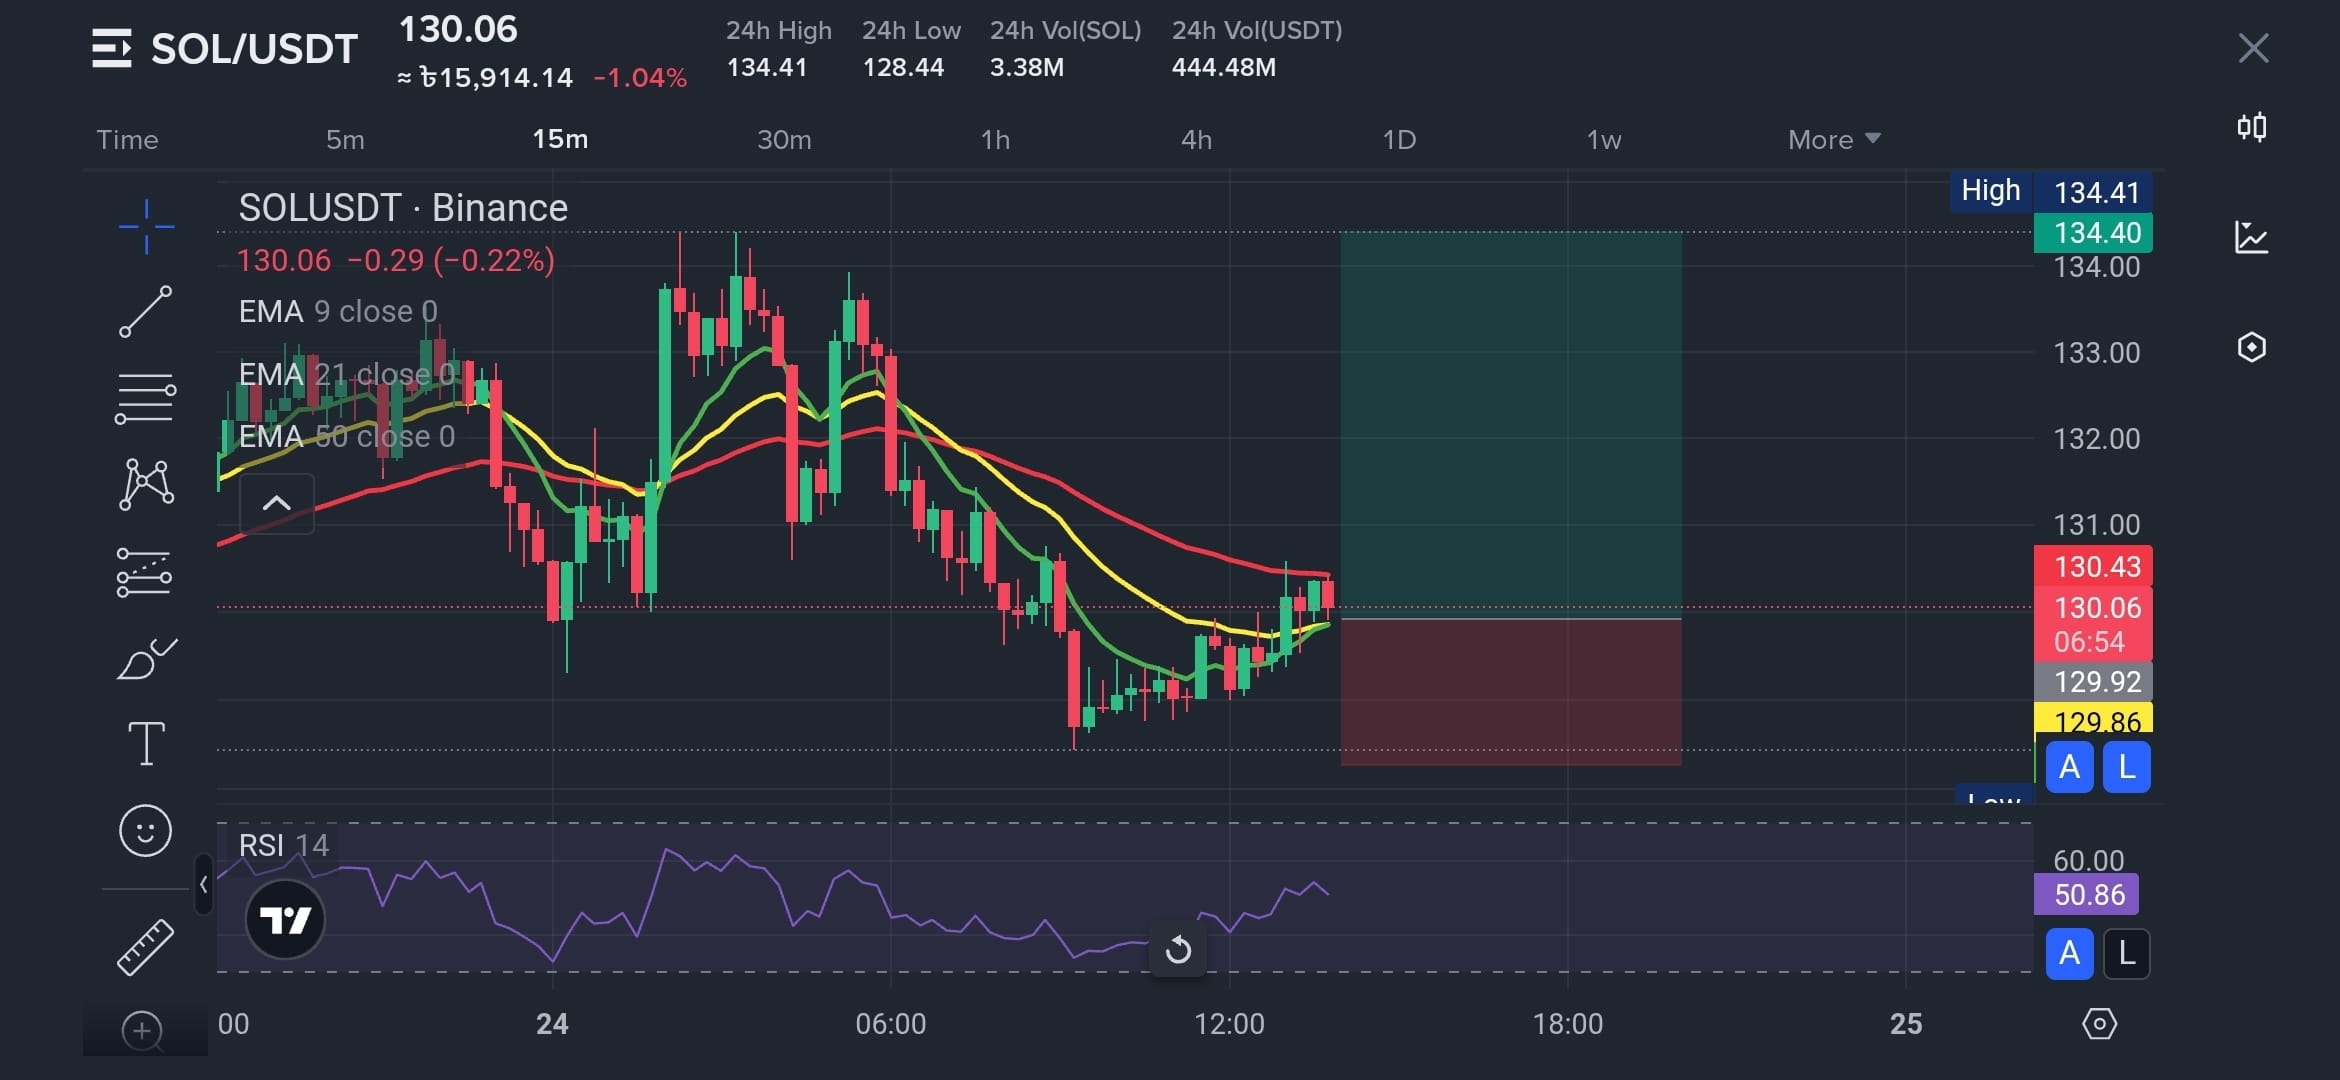Click the red 130.43 EMA price tag
This screenshot has width=2340, height=1080.
[x=2094, y=567]
